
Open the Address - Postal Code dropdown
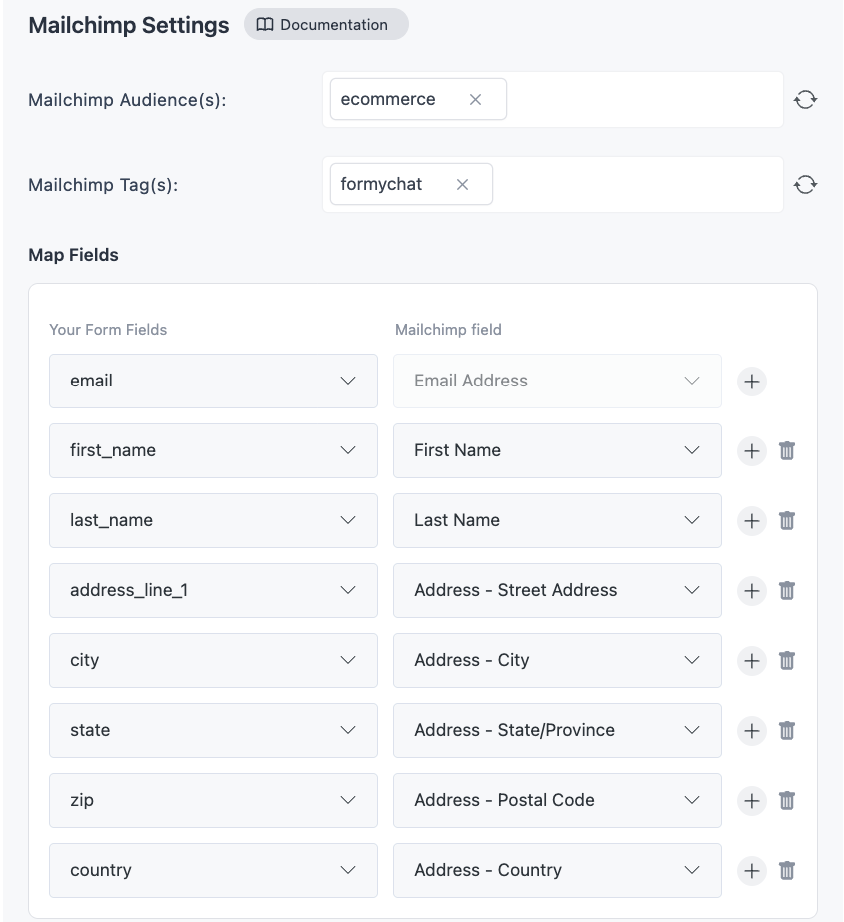tap(558, 800)
